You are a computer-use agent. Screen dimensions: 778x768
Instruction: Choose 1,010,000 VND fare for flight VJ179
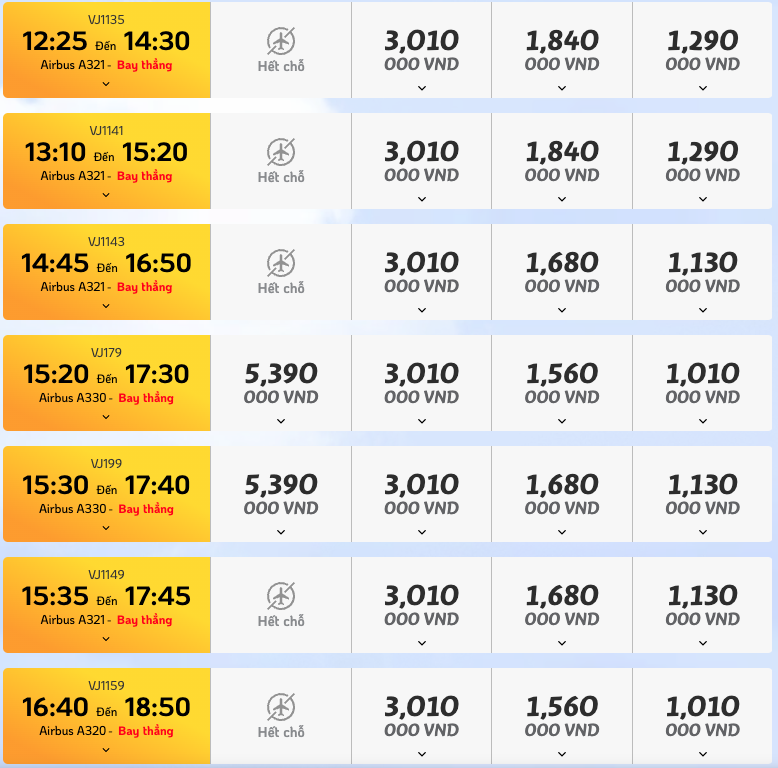[702, 383]
